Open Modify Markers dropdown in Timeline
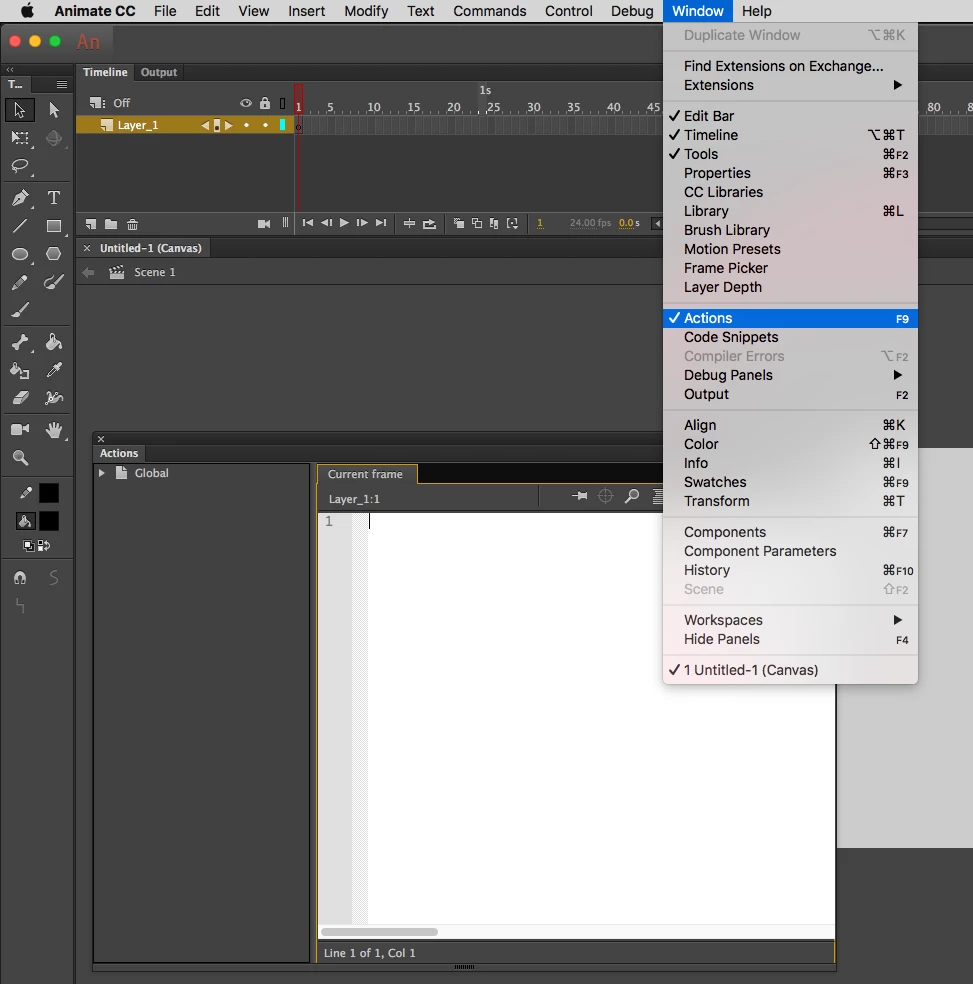The image size is (973, 984). pyautogui.click(x=513, y=223)
